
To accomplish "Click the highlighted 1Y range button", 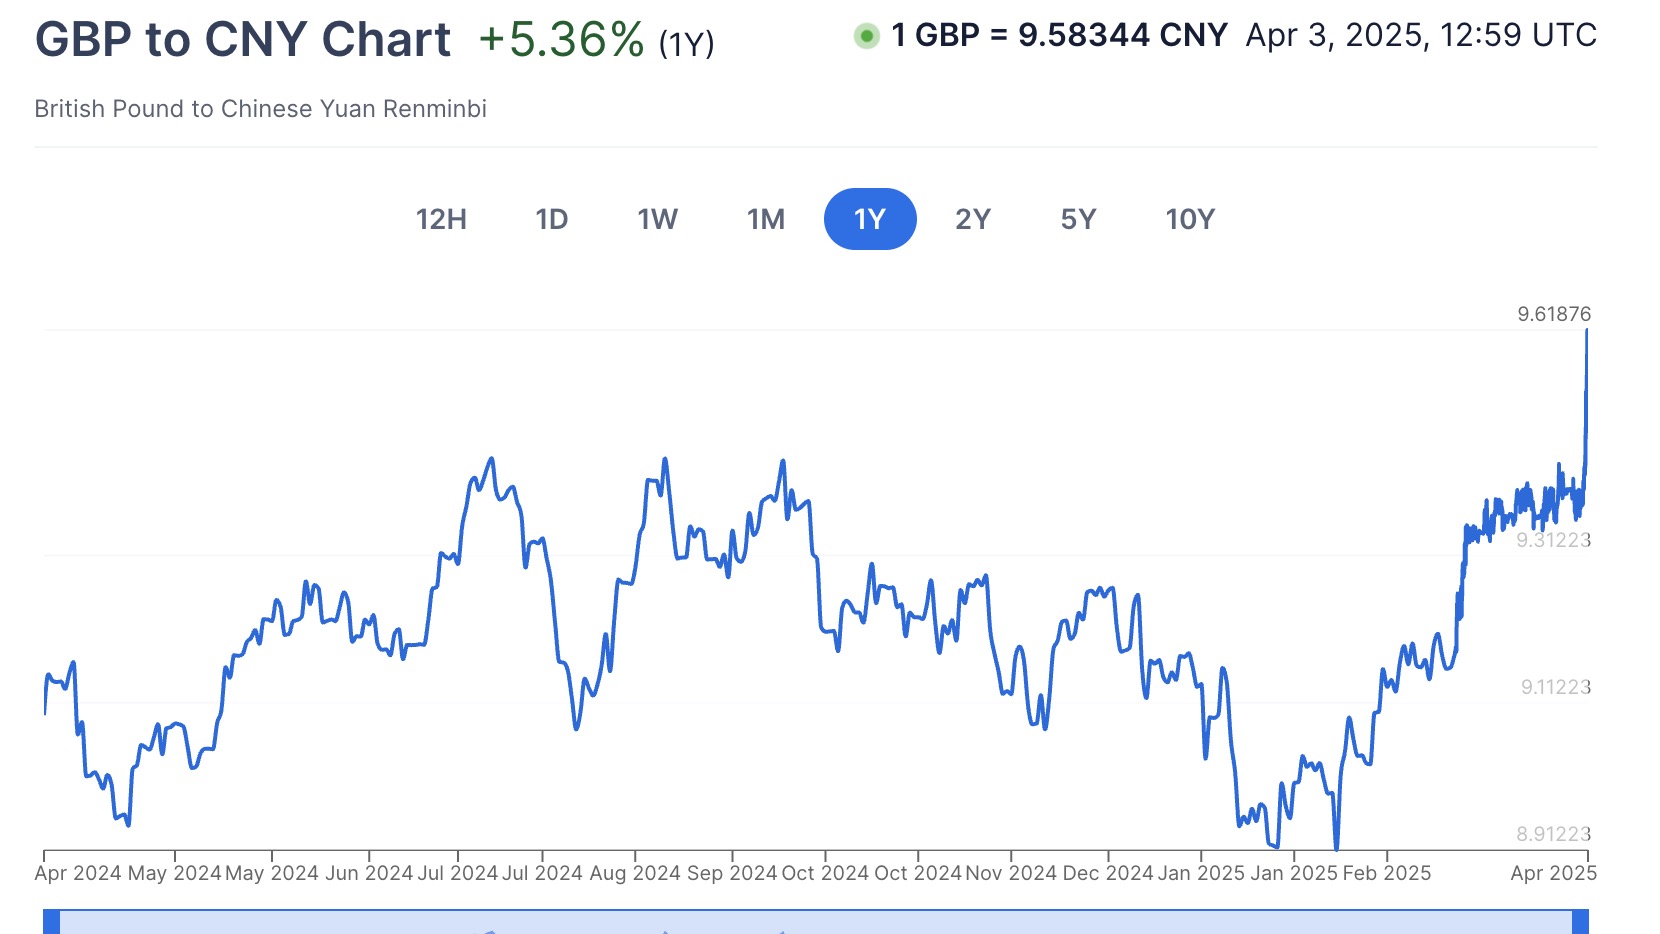I will pyautogui.click(x=870, y=218).
